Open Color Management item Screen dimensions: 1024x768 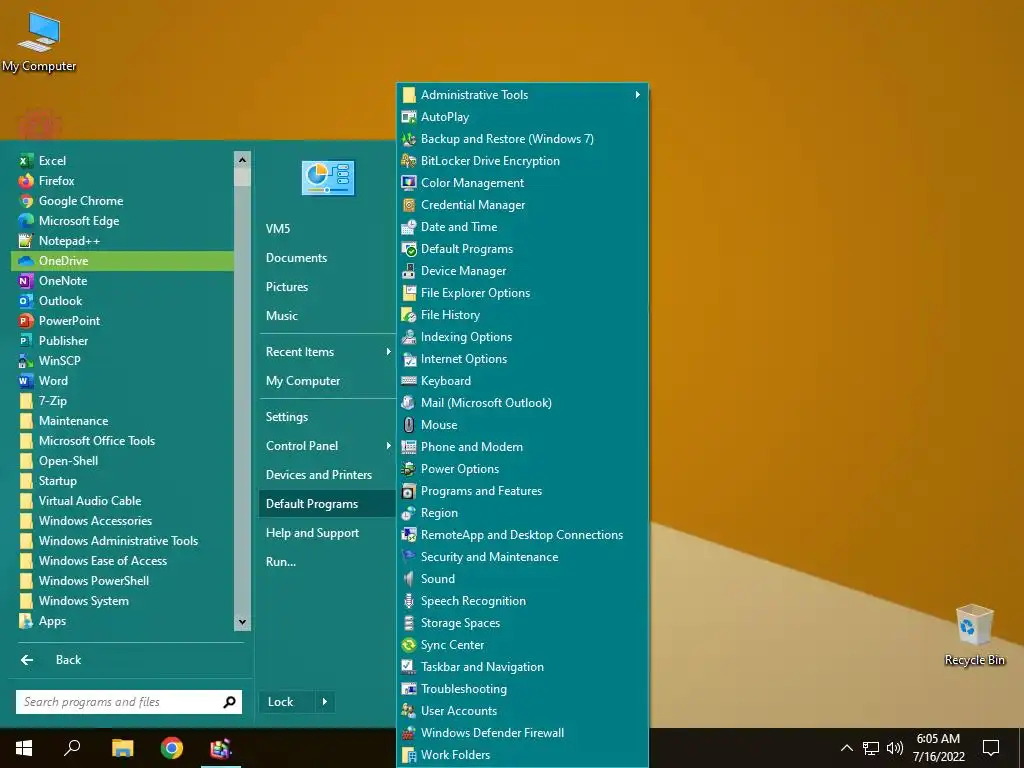522,183
